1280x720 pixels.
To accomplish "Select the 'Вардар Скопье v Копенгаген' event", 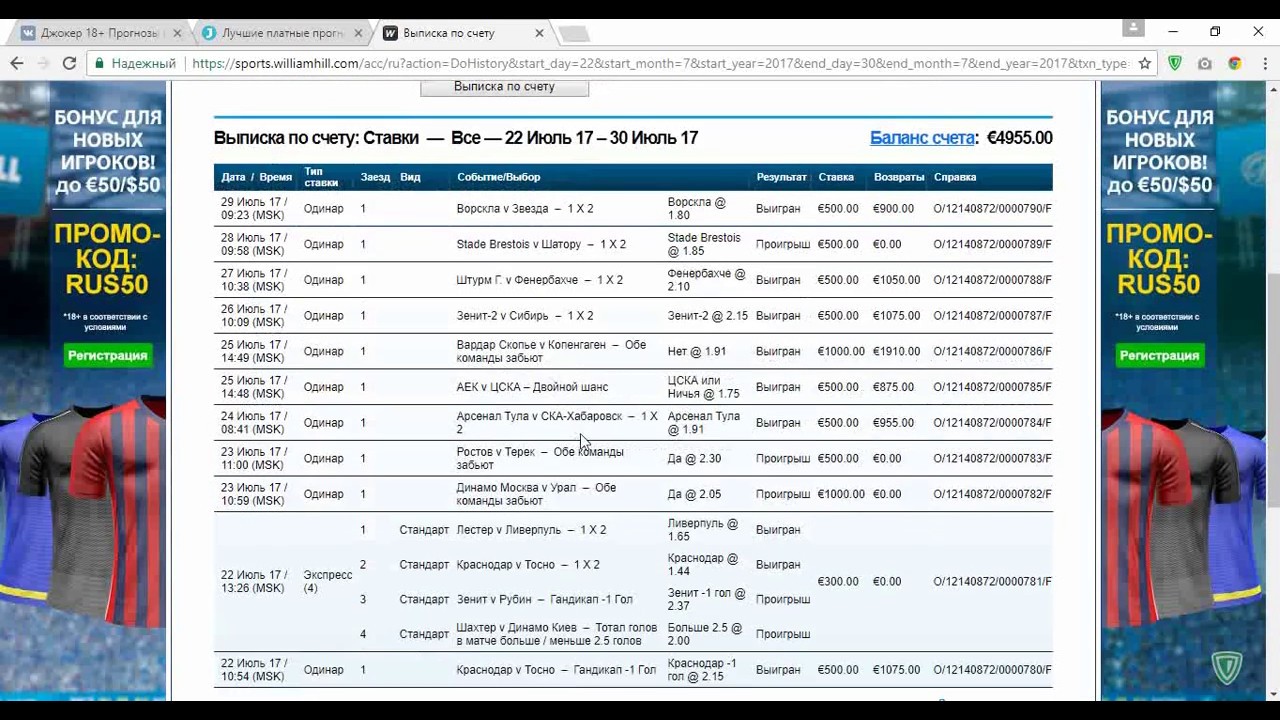I will pyautogui.click(x=551, y=352).
